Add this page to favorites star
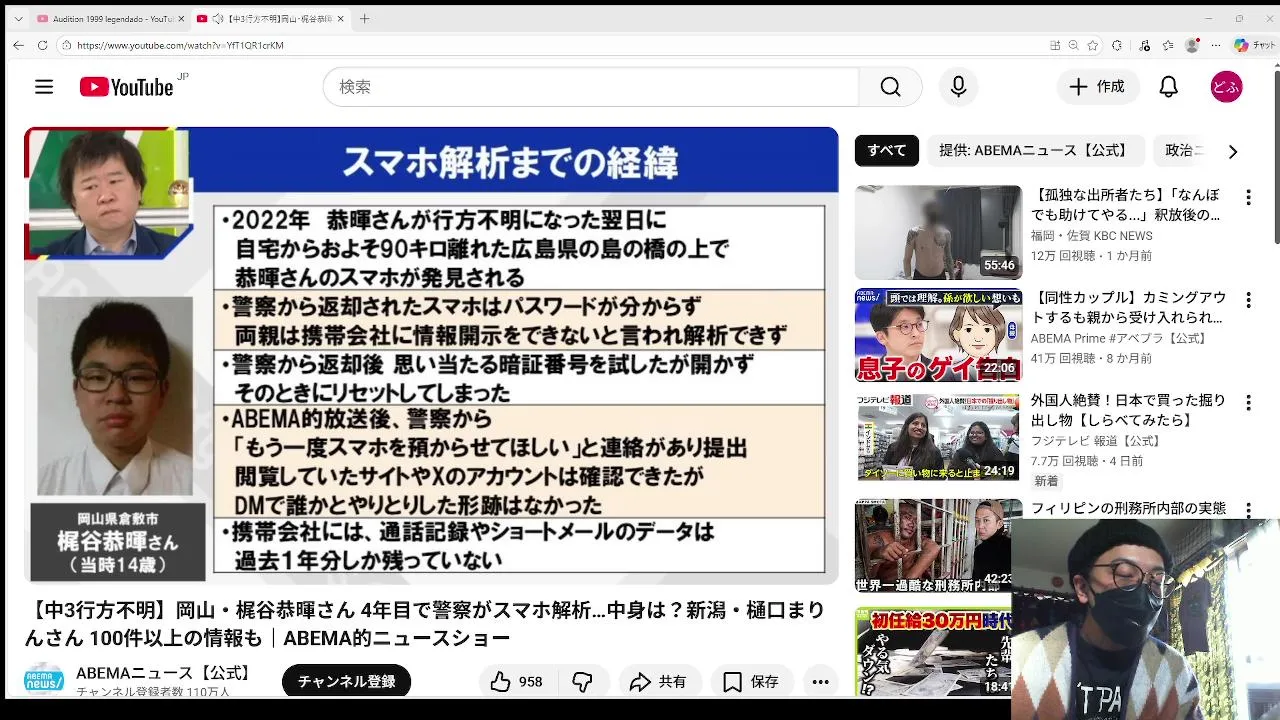1280x720 pixels. (x=1093, y=45)
